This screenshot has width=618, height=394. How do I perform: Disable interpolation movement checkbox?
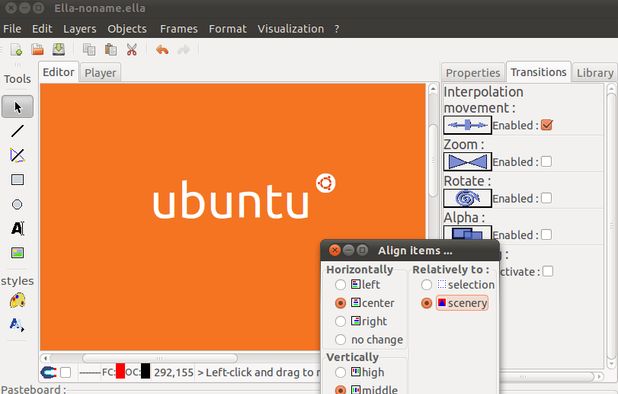pos(547,125)
